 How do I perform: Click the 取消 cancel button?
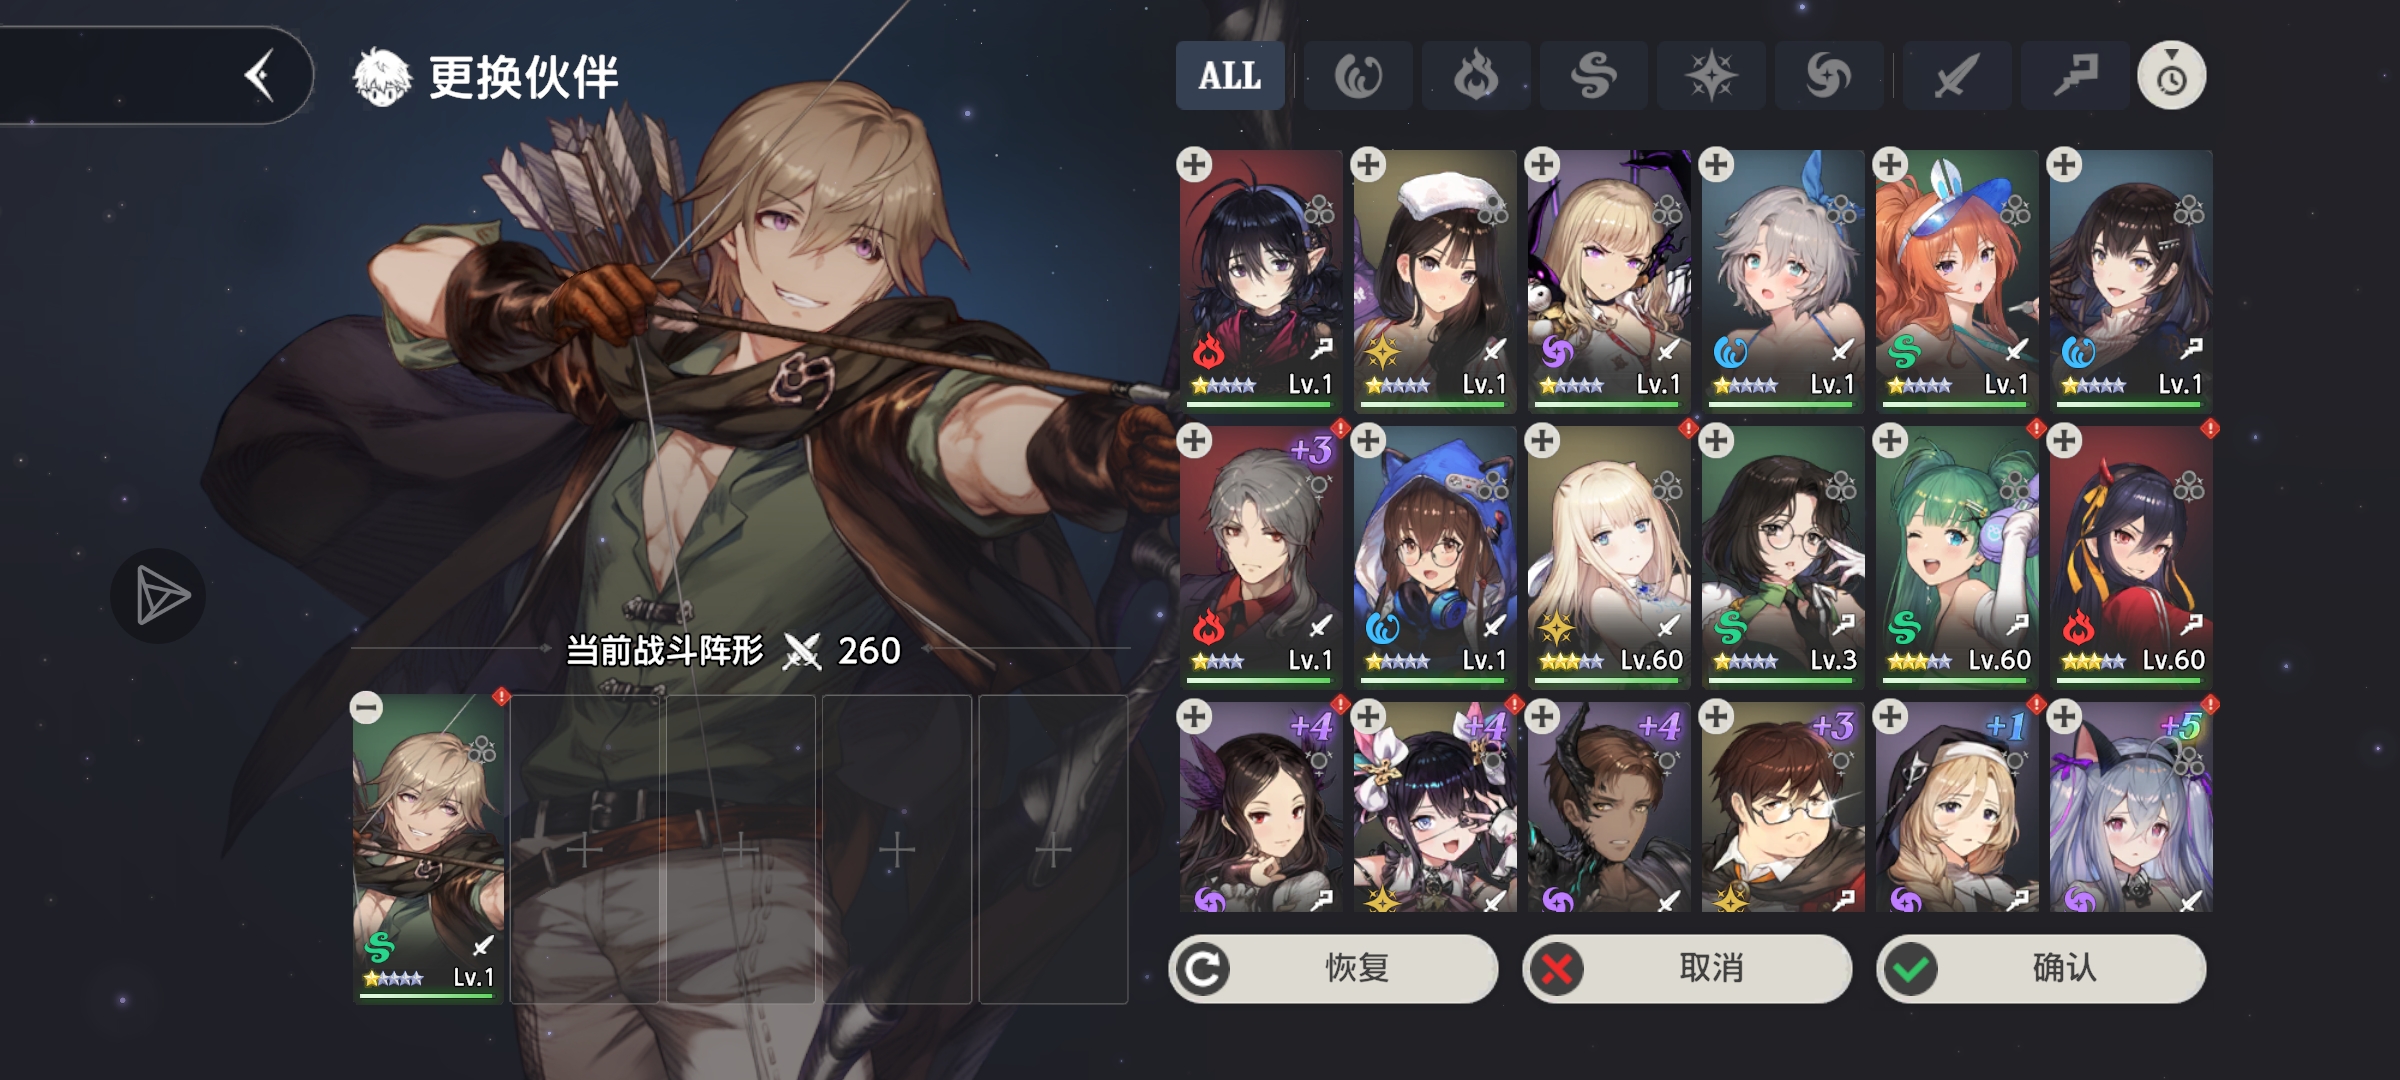pos(1687,968)
